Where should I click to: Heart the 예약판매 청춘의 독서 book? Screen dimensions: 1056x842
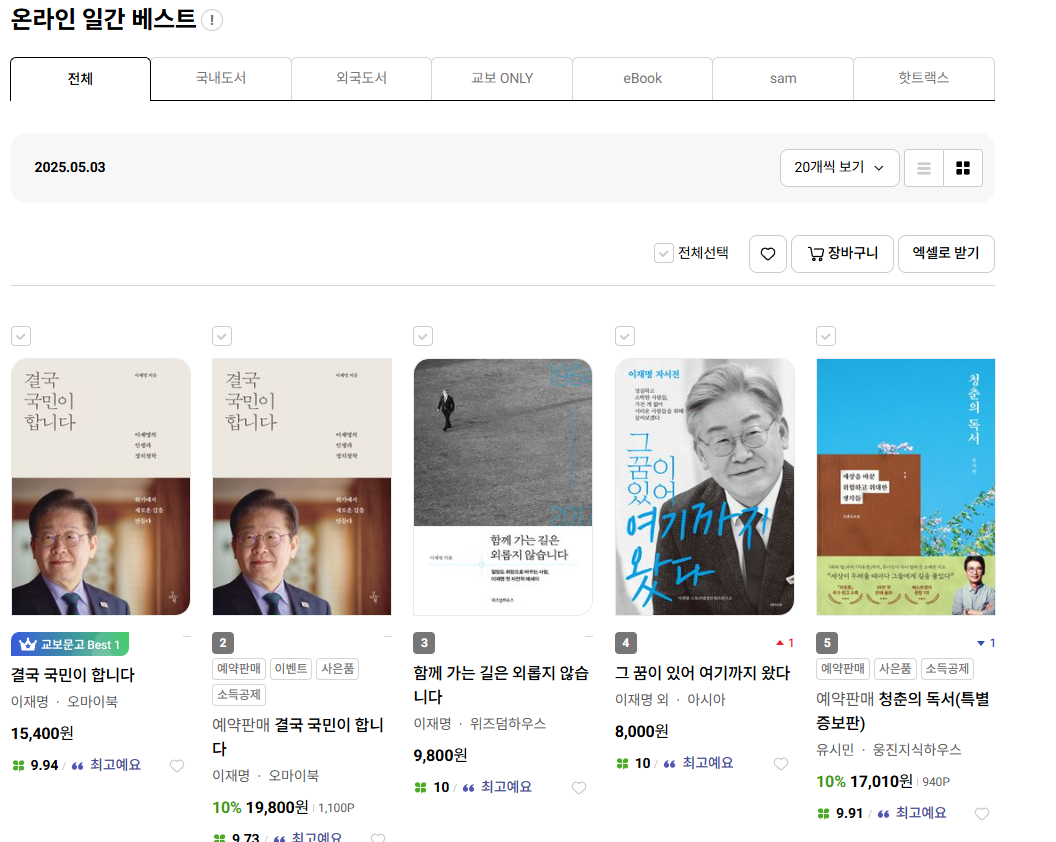pos(981,814)
